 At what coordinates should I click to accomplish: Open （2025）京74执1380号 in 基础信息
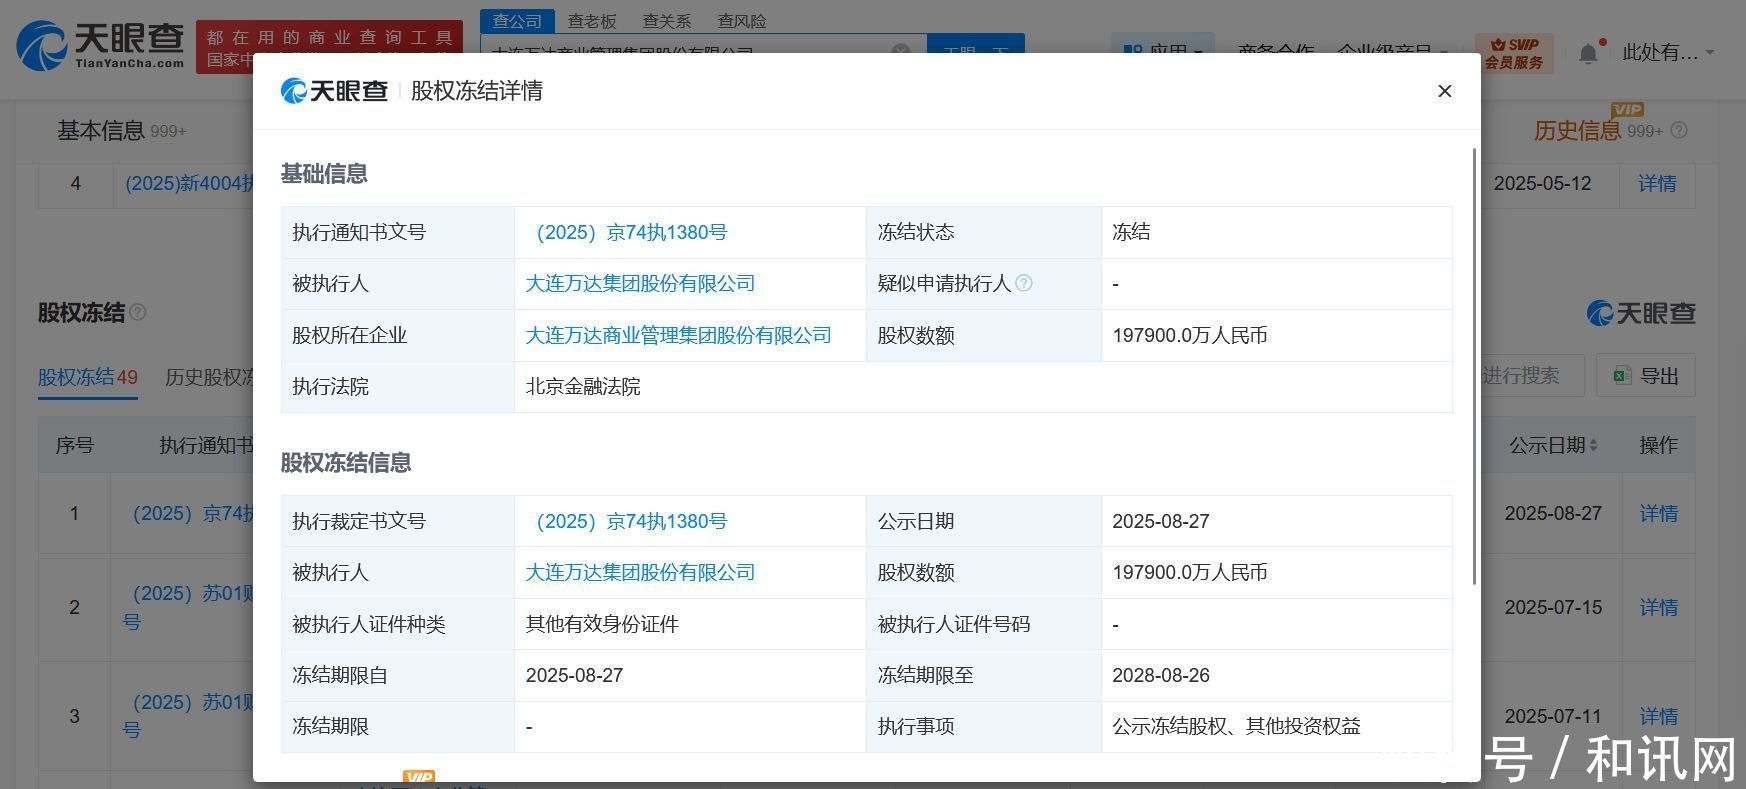pyautogui.click(x=627, y=233)
